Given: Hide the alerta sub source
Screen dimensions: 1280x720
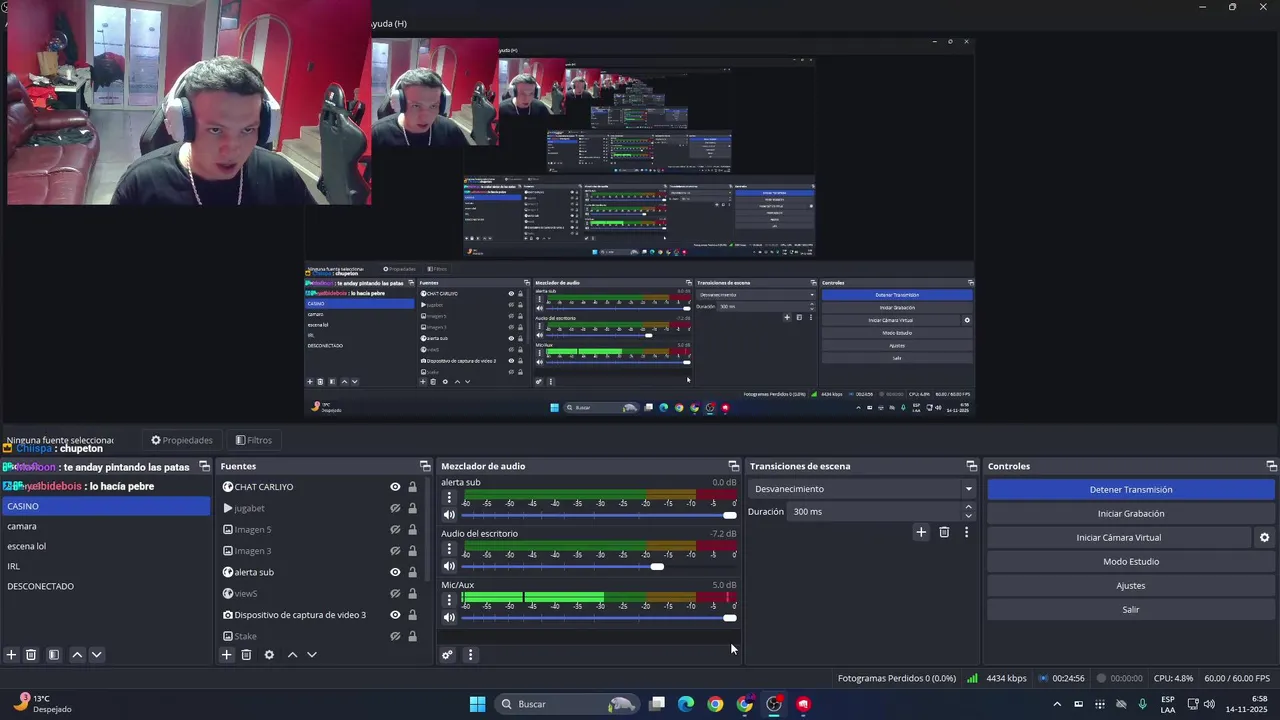Looking at the screenshot, I should 395,572.
